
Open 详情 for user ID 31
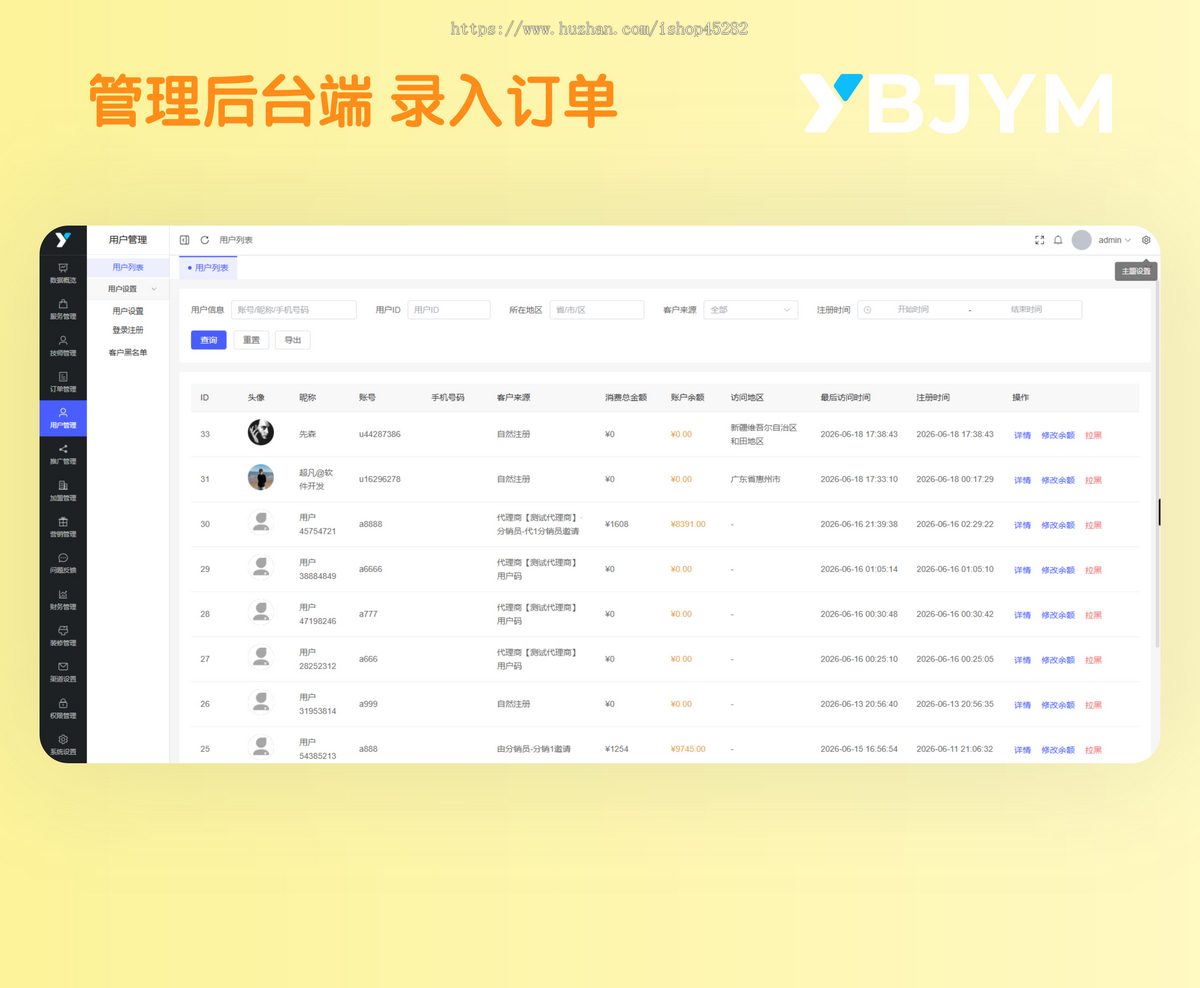pyautogui.click(x=1022, y=480)
